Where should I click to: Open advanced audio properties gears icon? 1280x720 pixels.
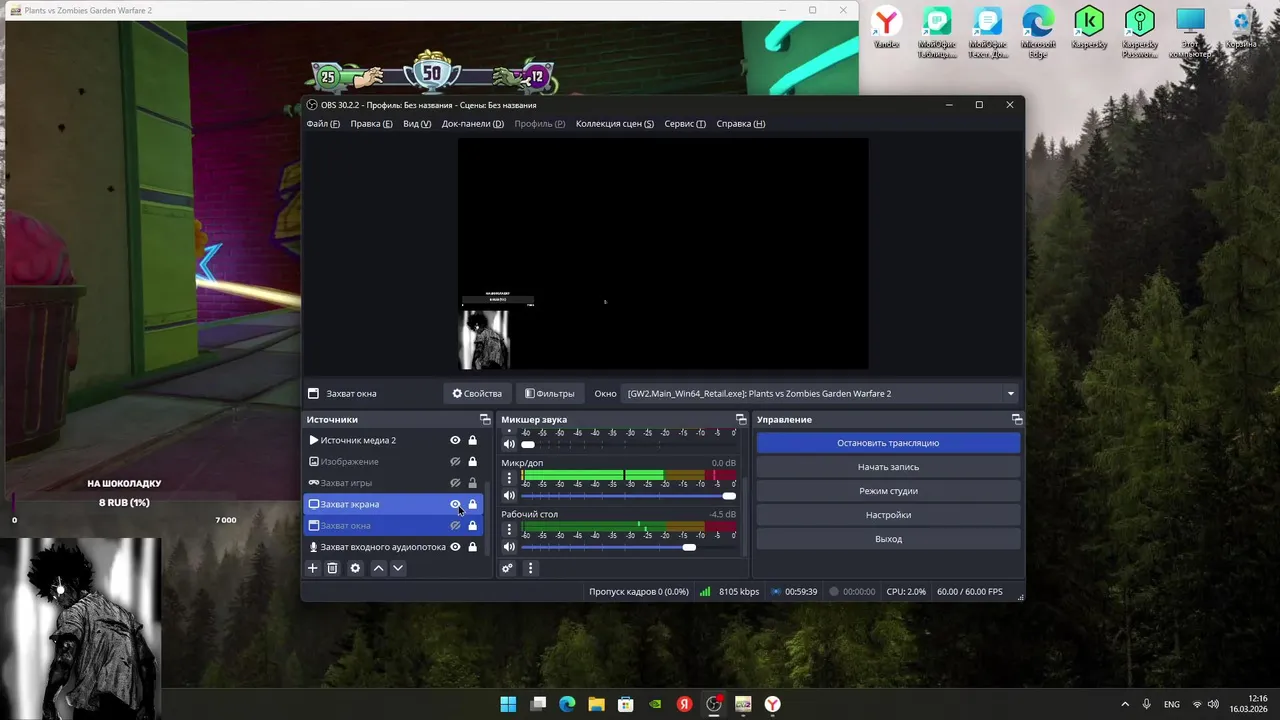coord(507,568)
